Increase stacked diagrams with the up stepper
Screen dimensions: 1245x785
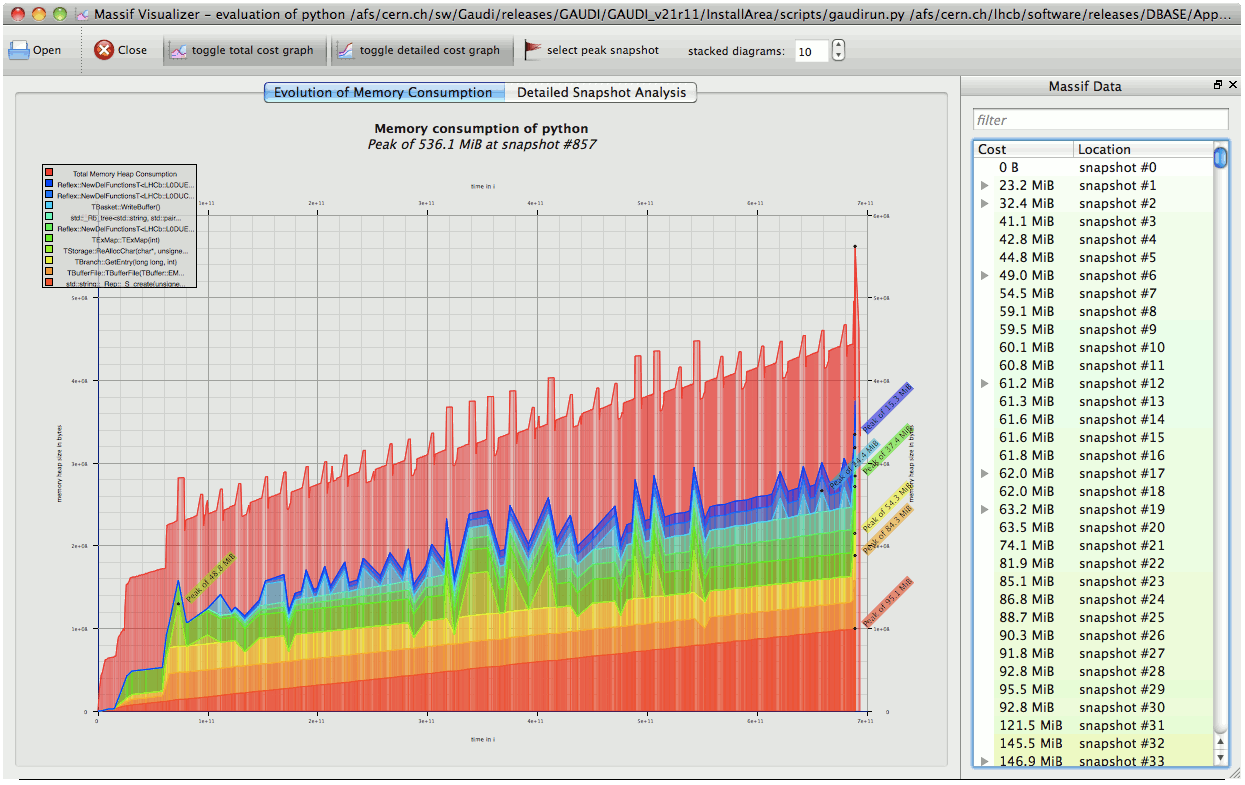point(838,44)
